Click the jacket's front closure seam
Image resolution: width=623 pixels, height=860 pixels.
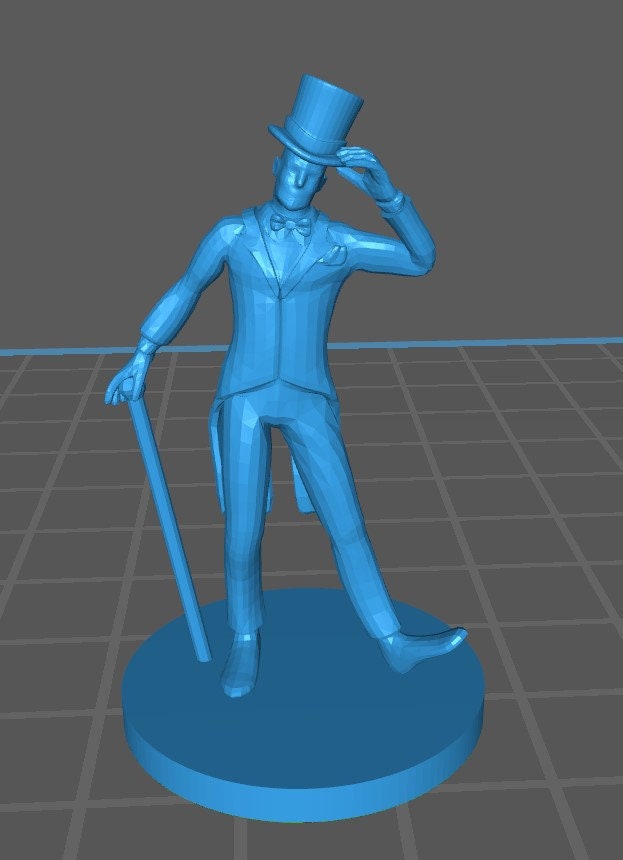pos(283,330)
